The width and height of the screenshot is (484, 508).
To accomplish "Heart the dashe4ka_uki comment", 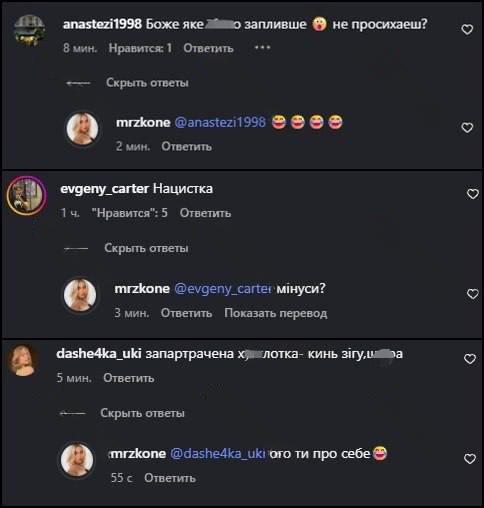I will click(x=470, y=359).
